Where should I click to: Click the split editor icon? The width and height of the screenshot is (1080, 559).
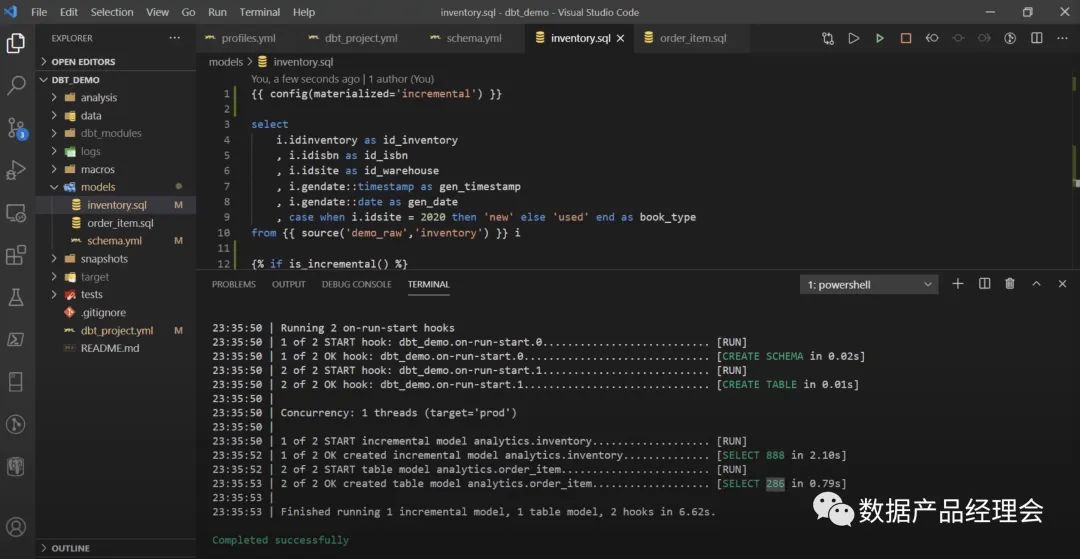[x=1036, y=38]
